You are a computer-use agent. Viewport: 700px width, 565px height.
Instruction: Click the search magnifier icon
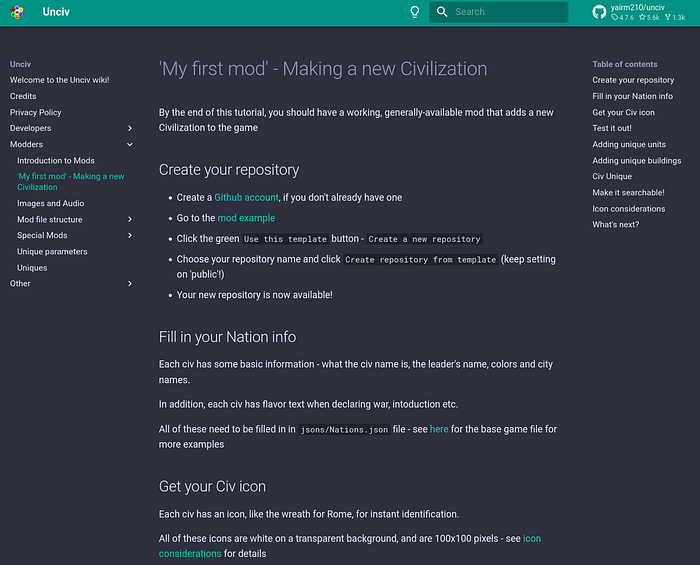point(442,12)
